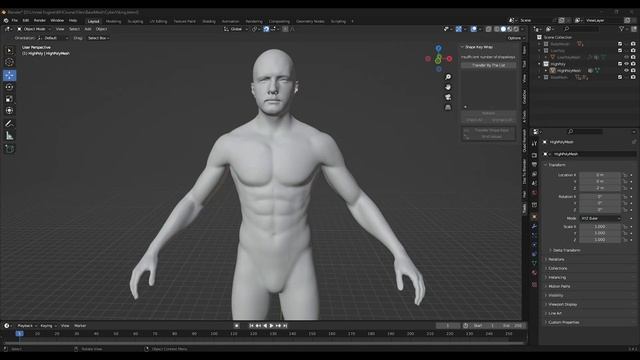Toggle exclude checkbox of LowPoly collection

[x=620, y=51]
